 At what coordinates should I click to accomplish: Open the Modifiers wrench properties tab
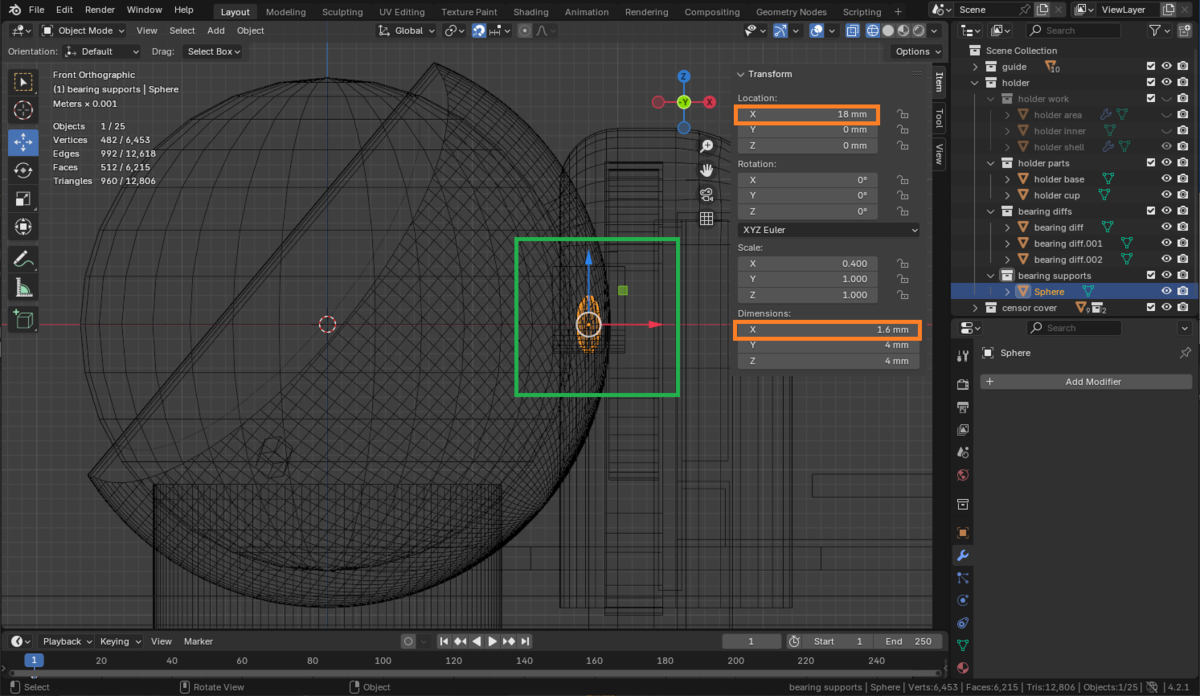pyautogui.click(x=963, y=555)
